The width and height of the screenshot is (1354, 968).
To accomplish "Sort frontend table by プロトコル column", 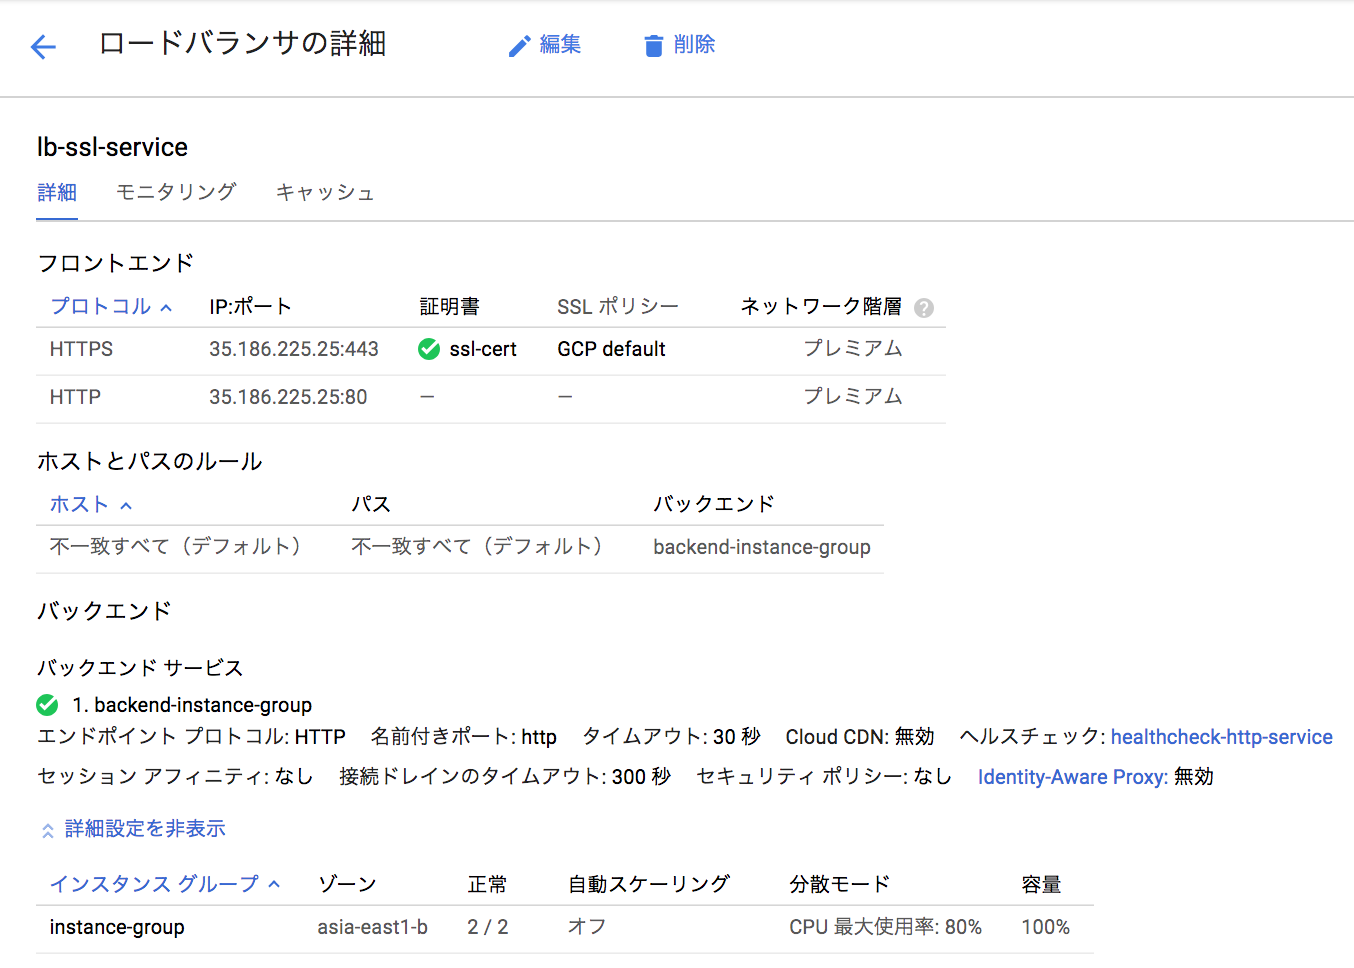I will tap(111, 306).
